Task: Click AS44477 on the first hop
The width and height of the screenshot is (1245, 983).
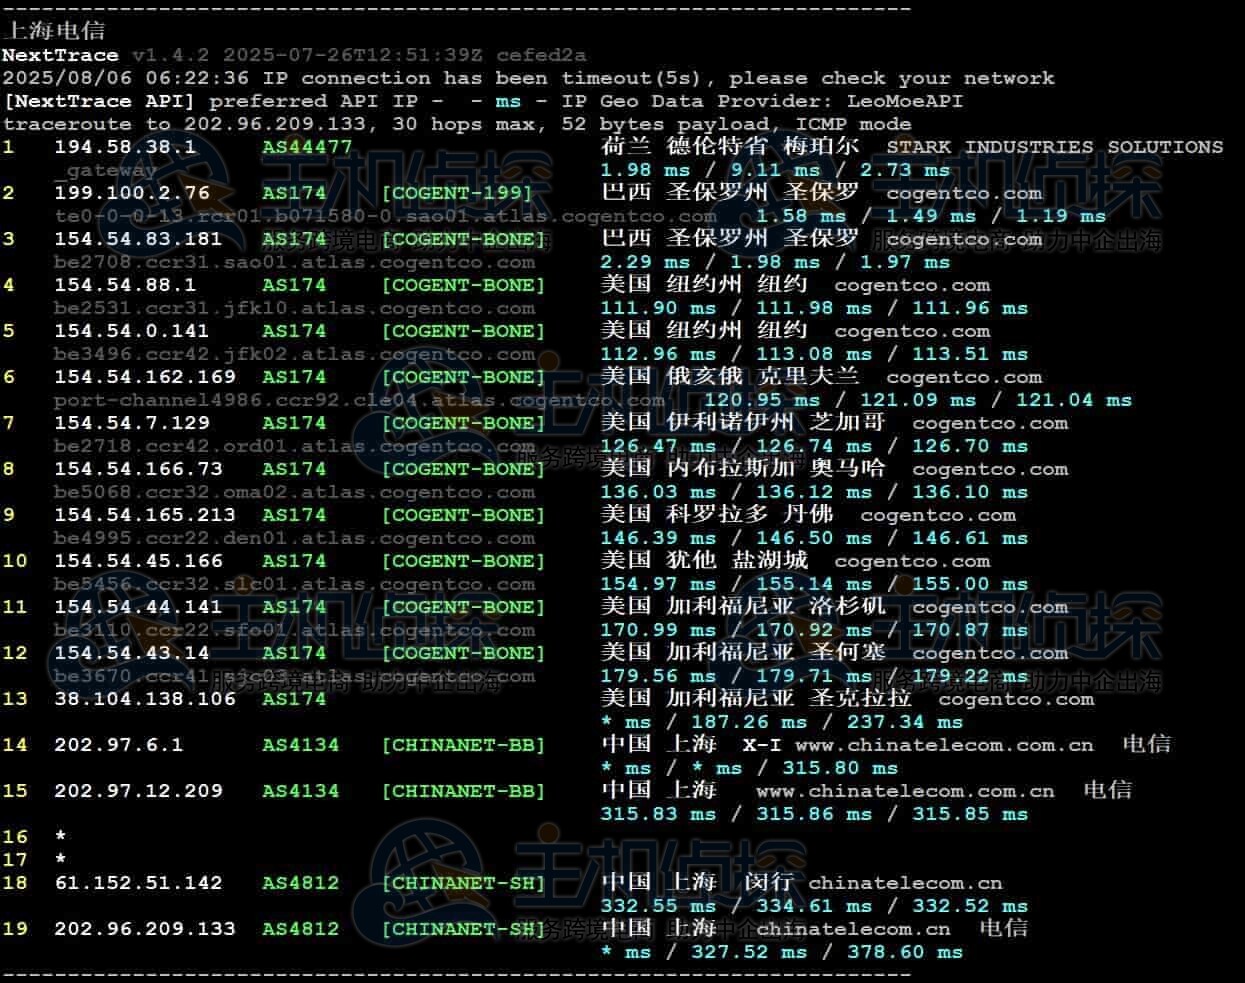Action: point(307,147)
